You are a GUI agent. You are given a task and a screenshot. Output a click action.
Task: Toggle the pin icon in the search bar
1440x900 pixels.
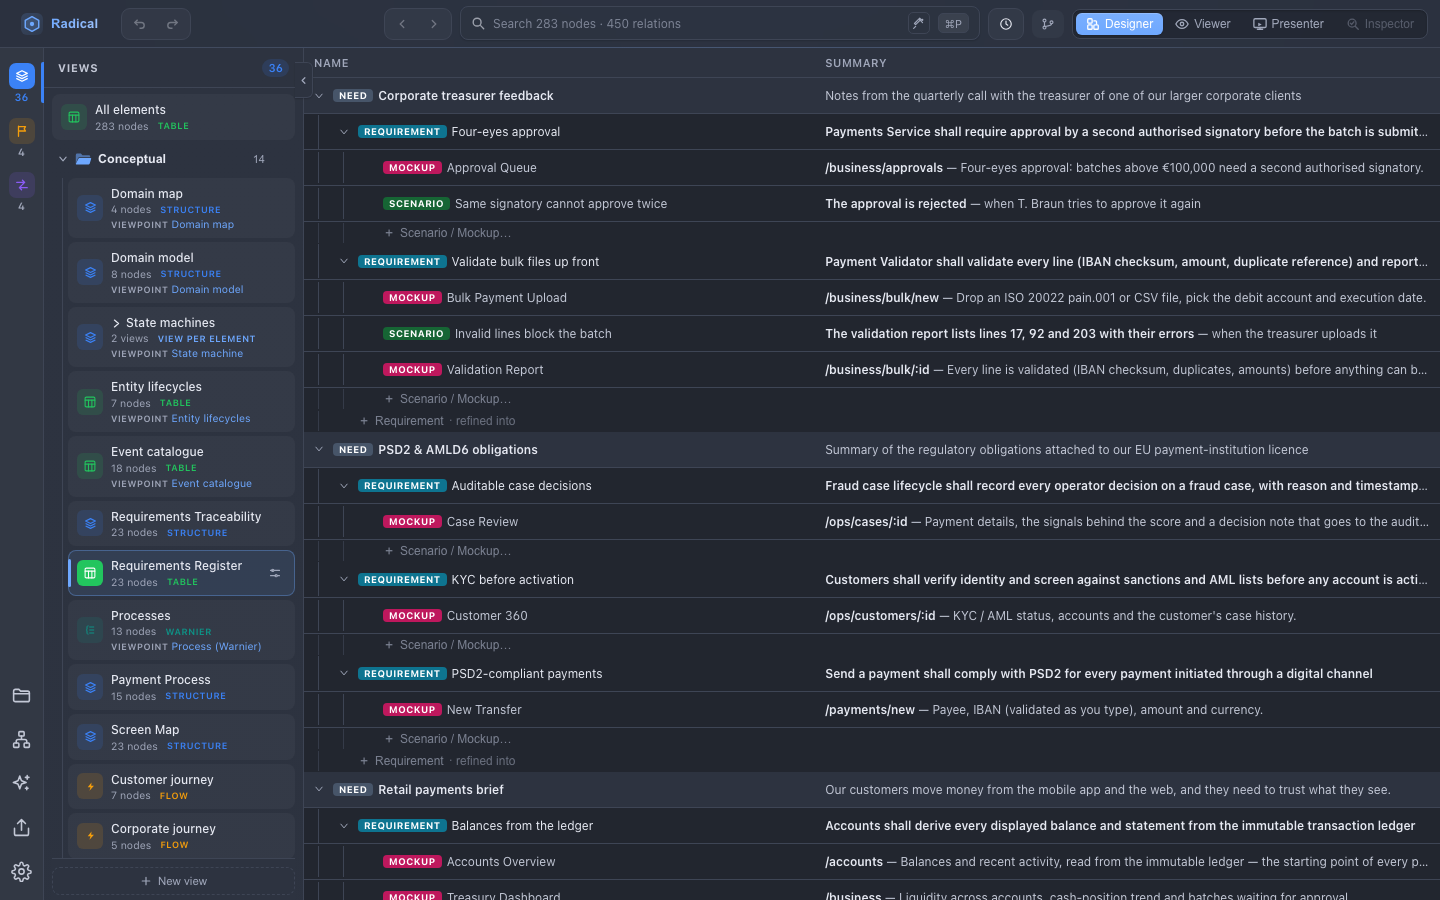[918, 24]
